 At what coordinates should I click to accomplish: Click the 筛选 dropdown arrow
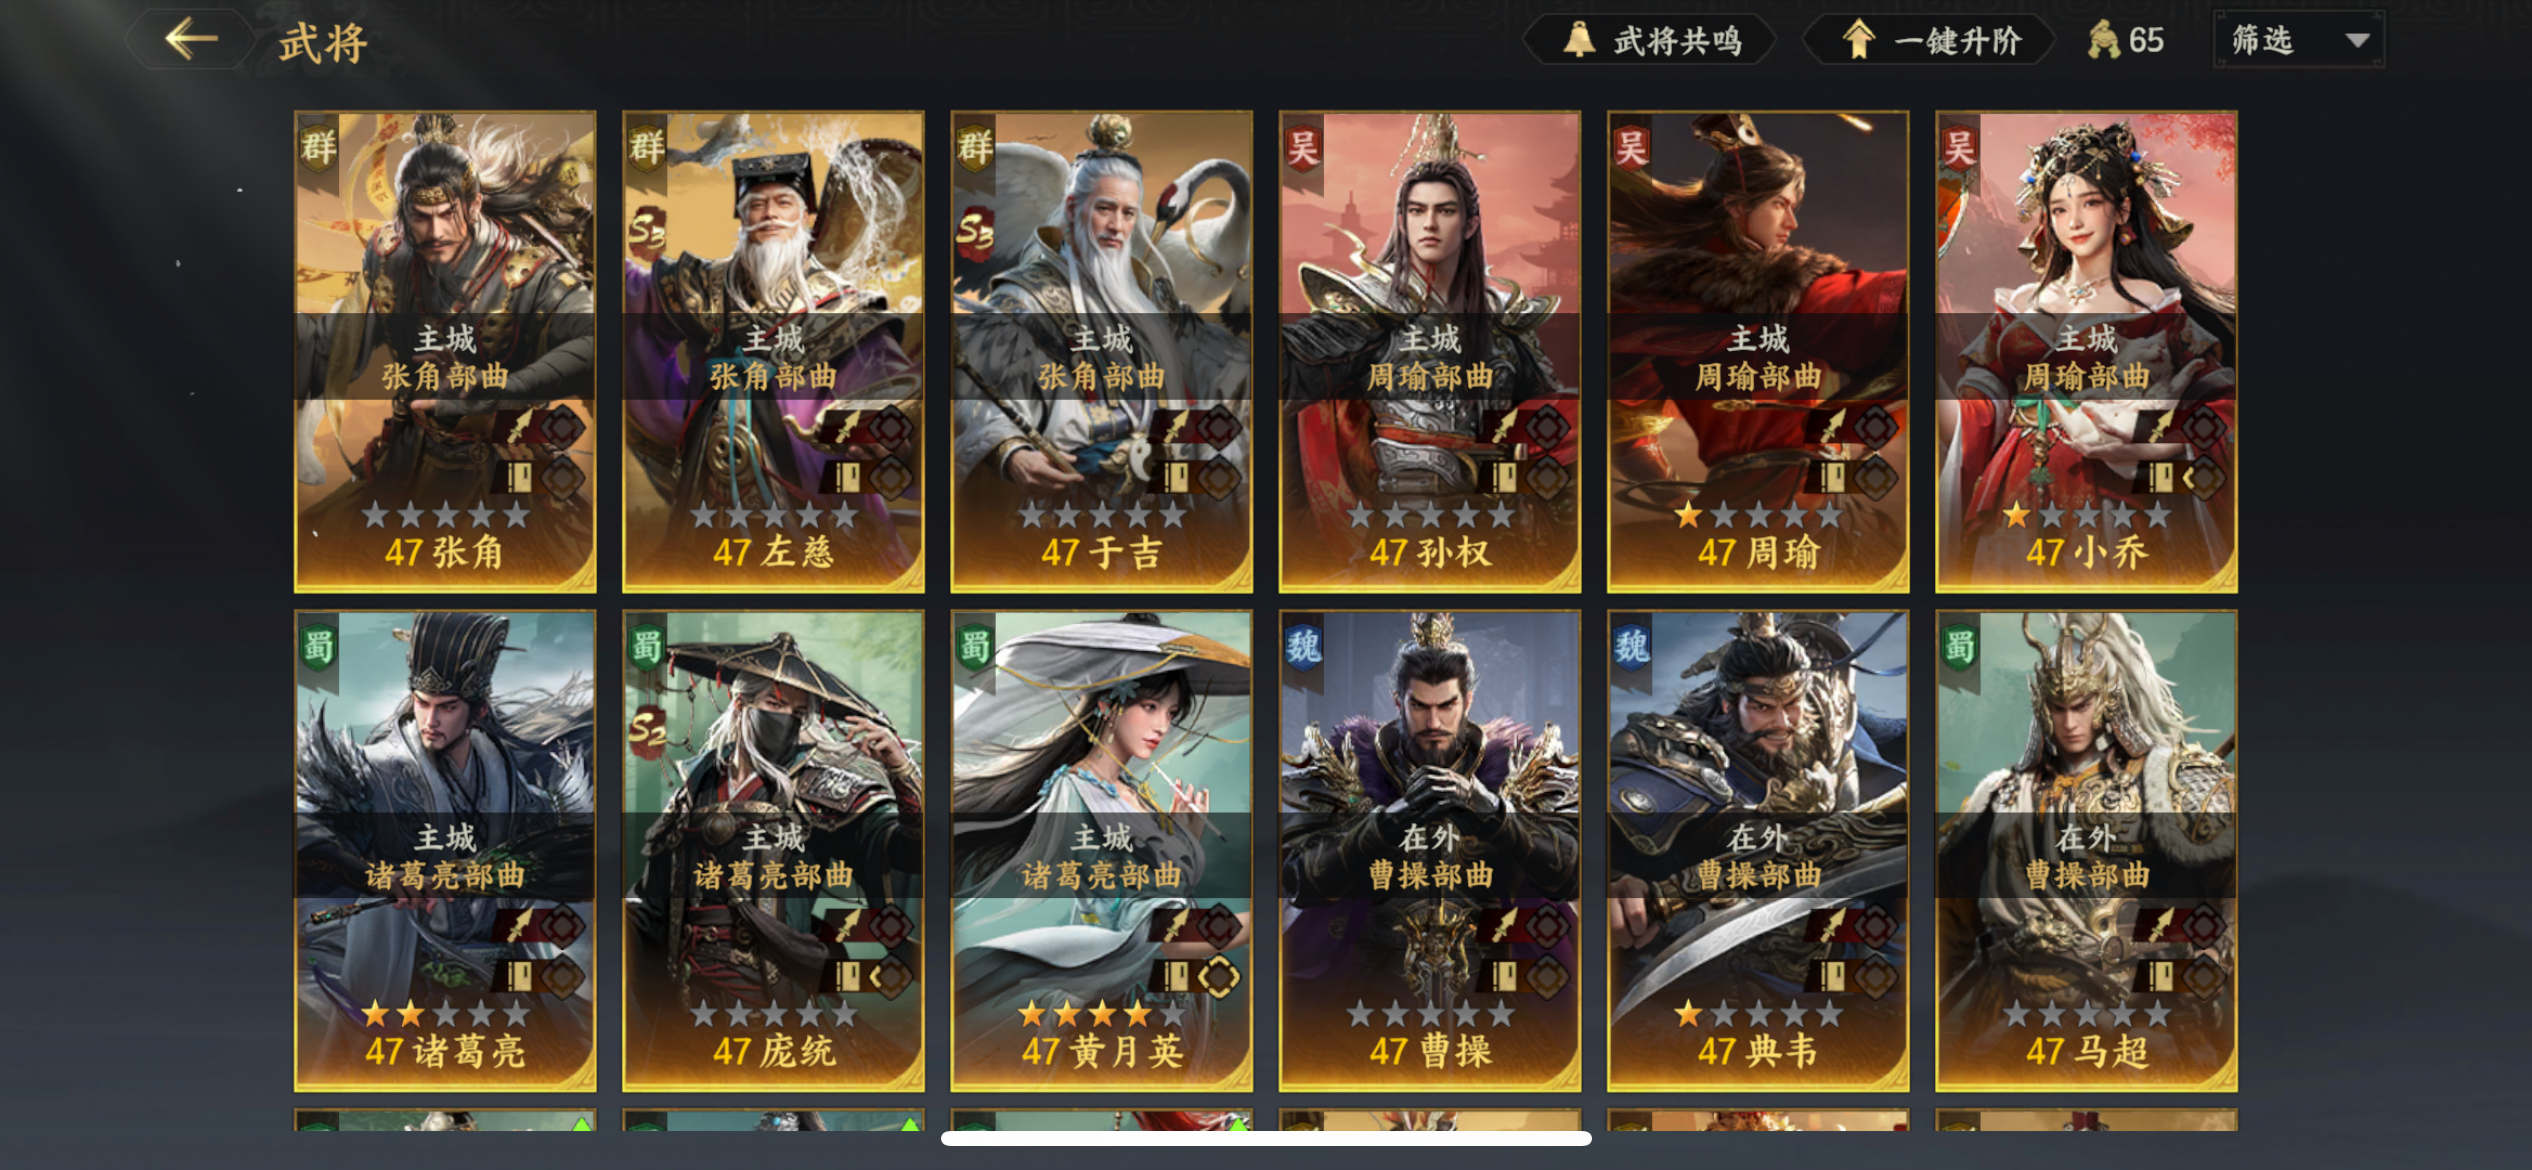(2357, 41)
